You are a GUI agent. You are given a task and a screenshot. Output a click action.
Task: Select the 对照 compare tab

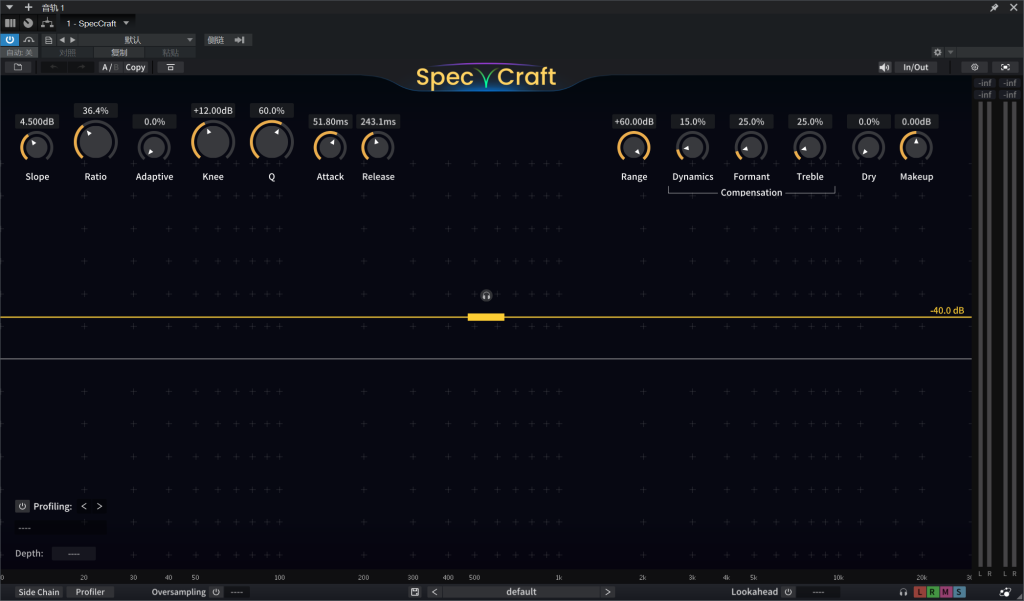(x=67, y=52)
